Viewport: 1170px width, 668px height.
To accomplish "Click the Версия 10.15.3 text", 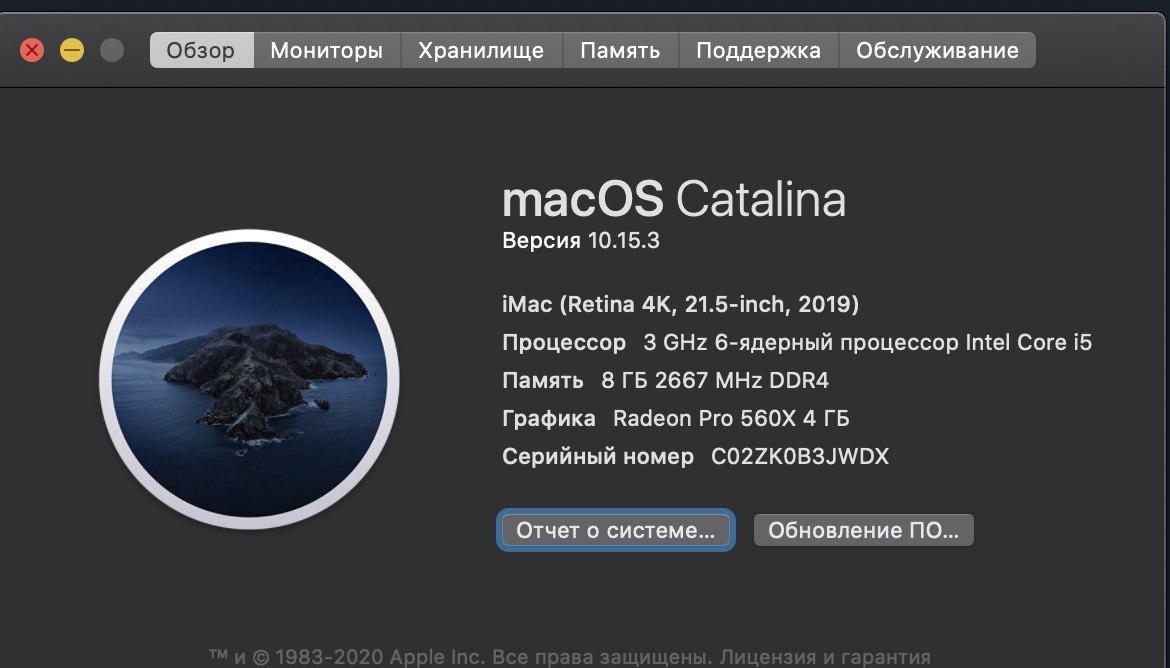I will (581, 240).
